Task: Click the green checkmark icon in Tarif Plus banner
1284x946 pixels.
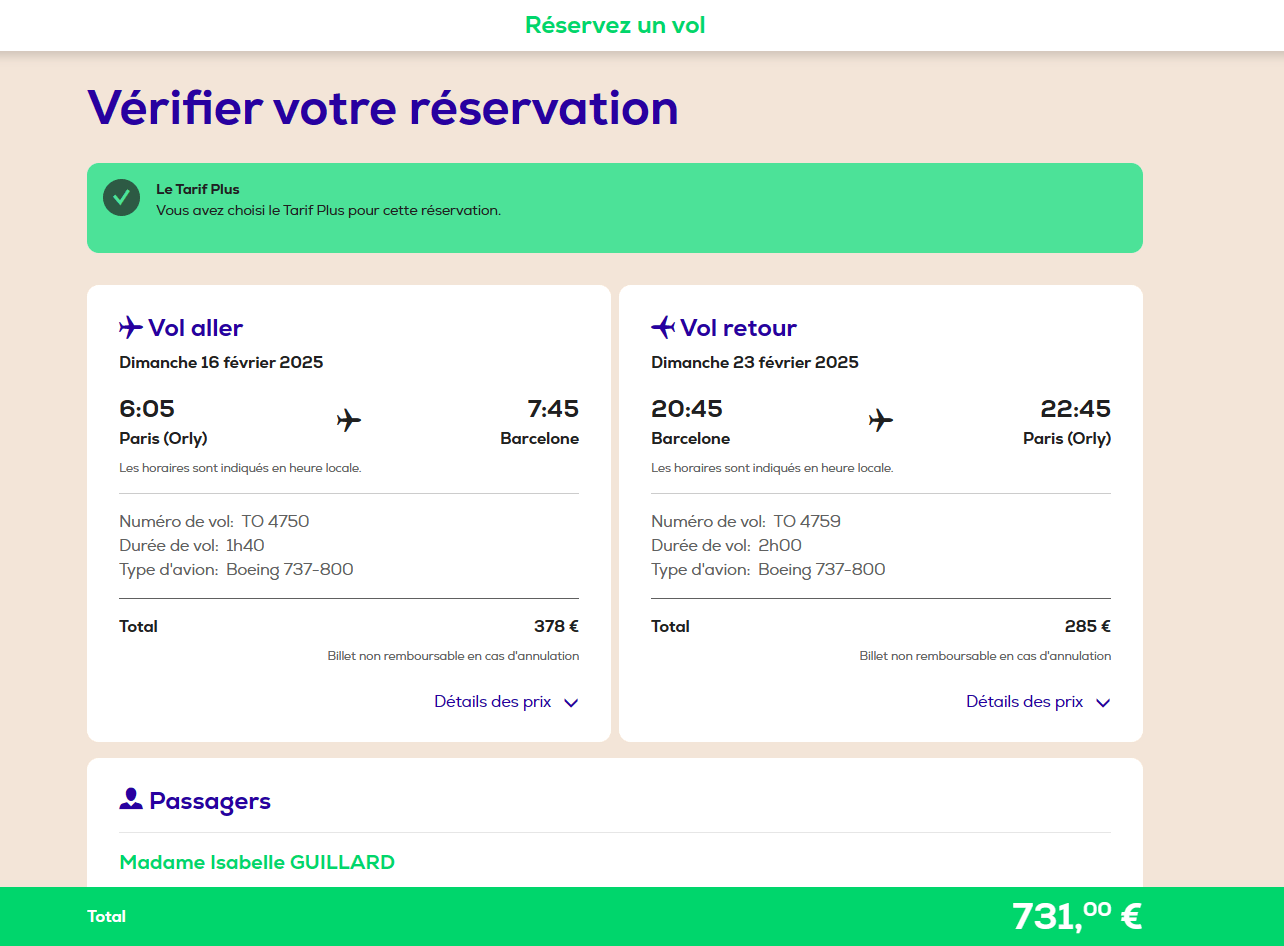Action: tap(121, 198)
